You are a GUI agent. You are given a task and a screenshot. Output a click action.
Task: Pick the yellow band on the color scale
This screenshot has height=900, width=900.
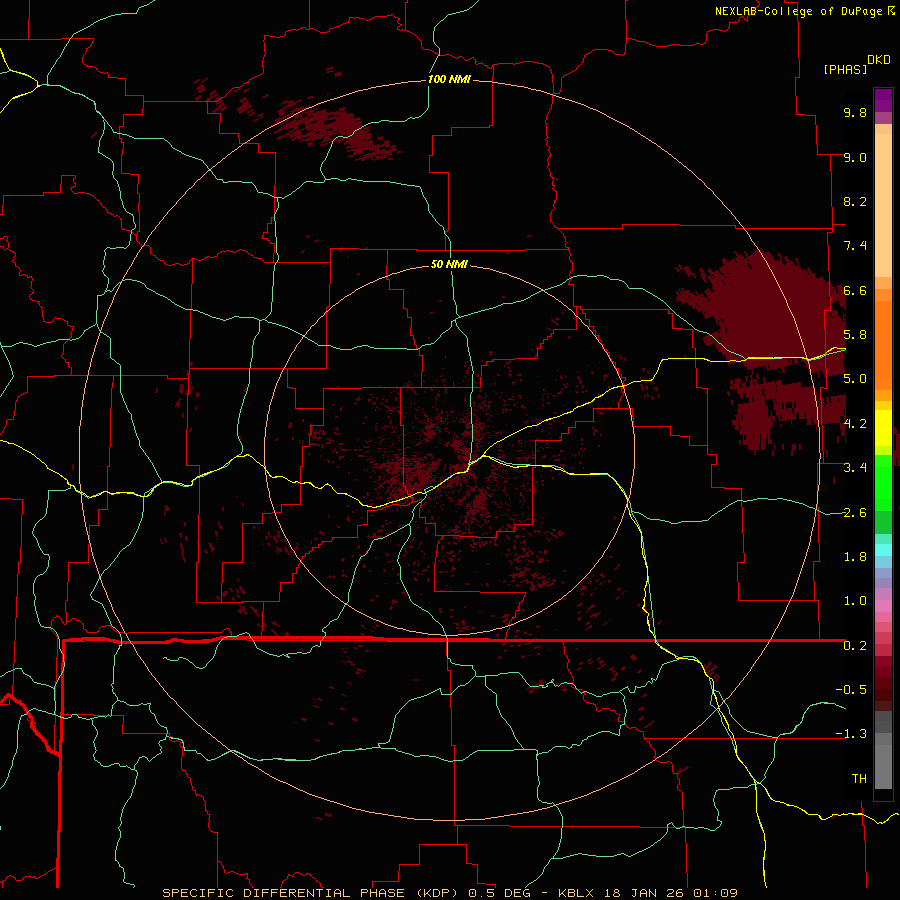point(883,428)
